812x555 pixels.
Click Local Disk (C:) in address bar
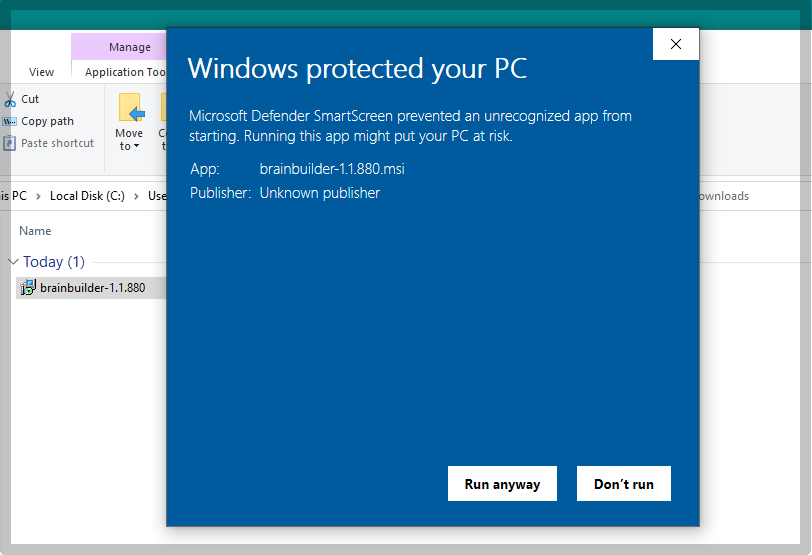tap(87, 196)
